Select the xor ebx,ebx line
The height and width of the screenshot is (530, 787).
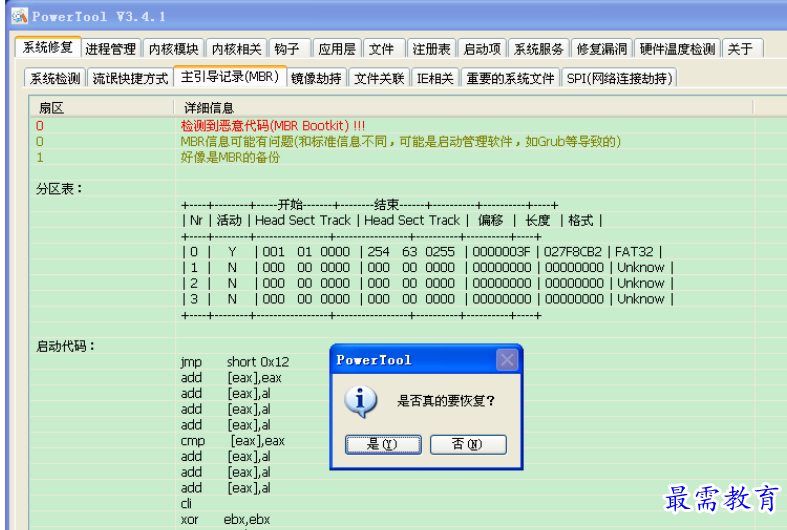point(225,519)
